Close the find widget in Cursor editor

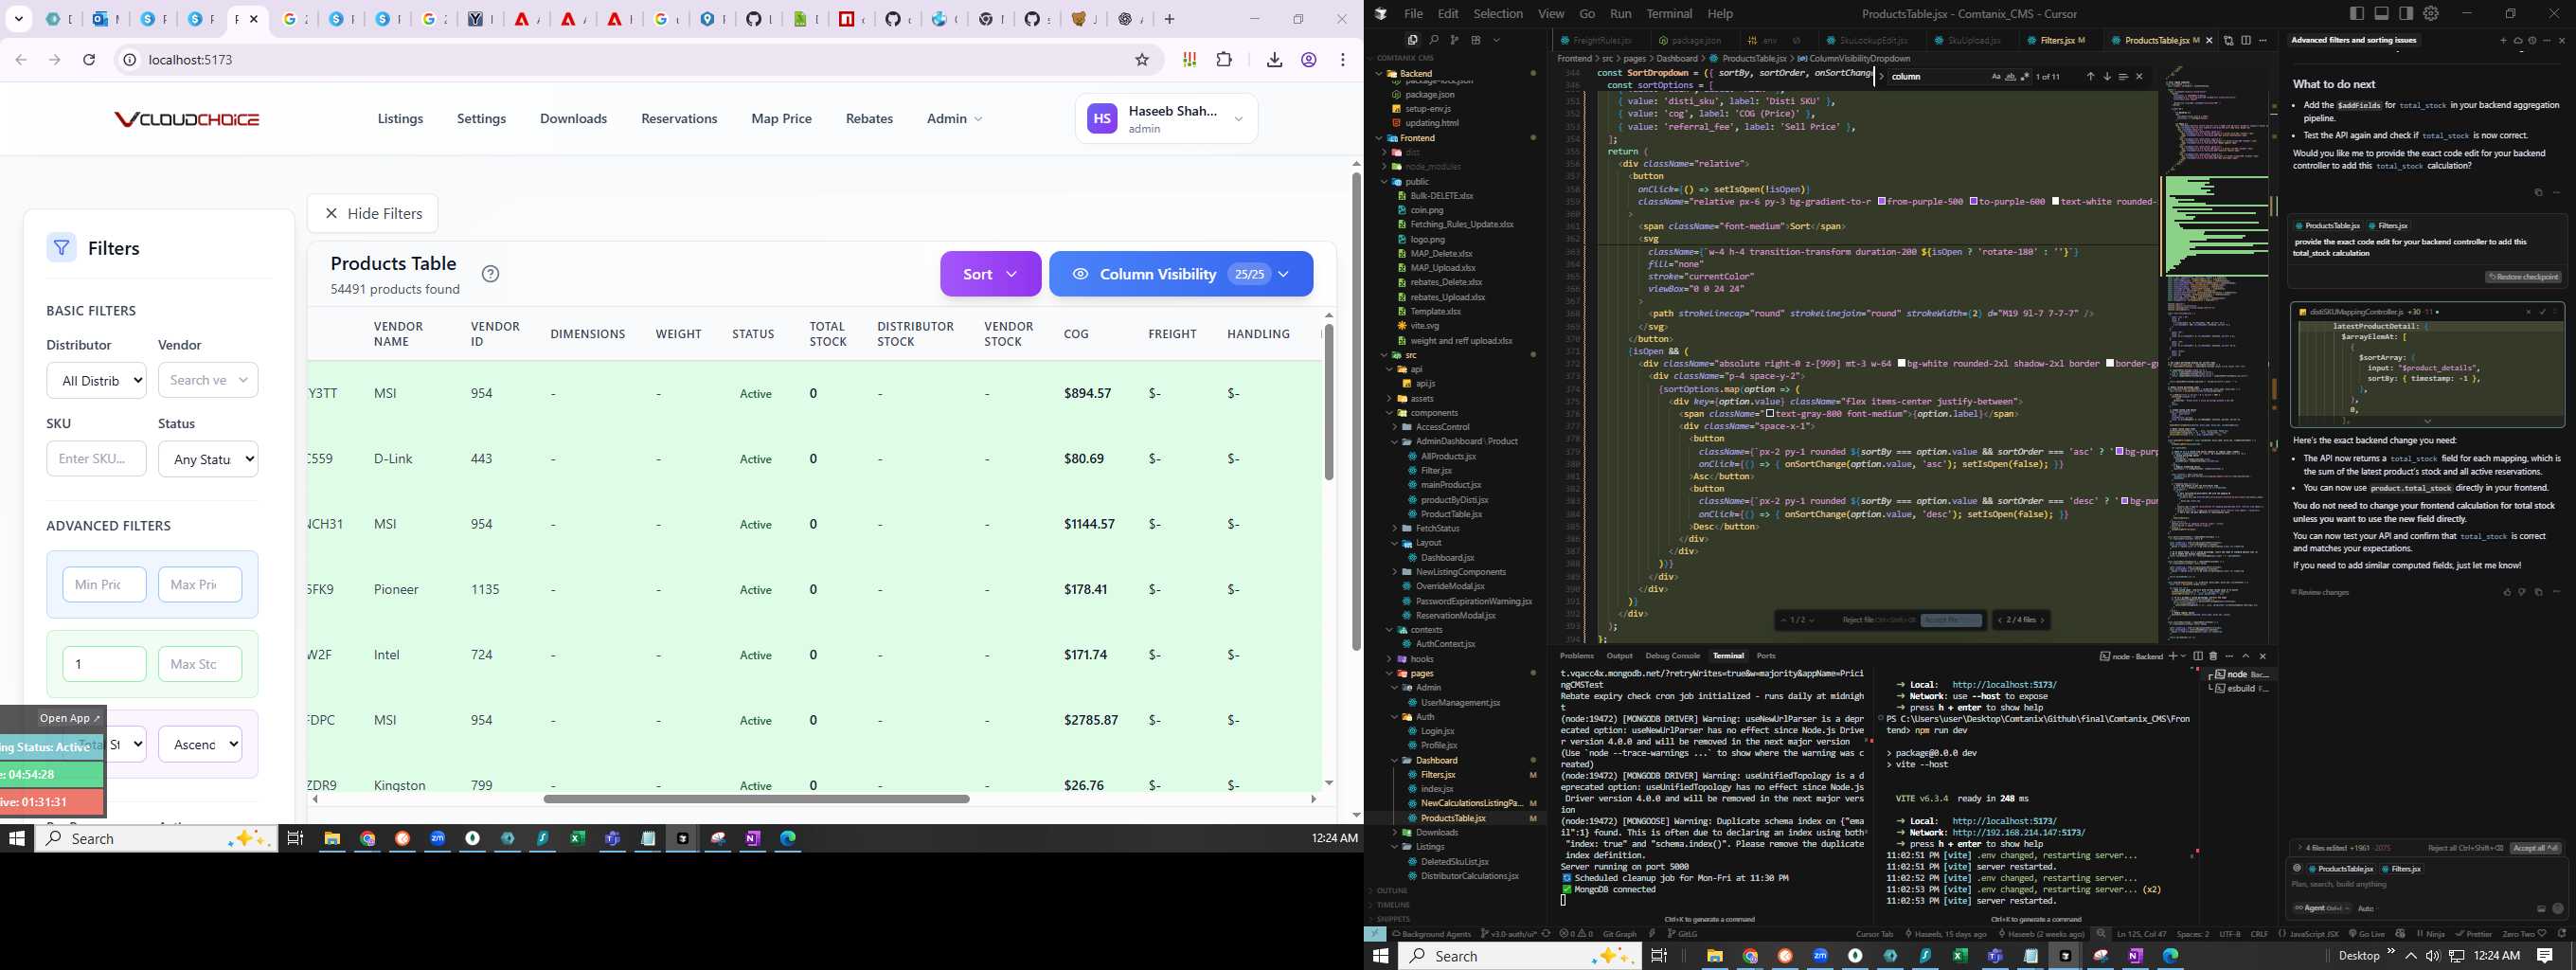[x=2140, y=77]
